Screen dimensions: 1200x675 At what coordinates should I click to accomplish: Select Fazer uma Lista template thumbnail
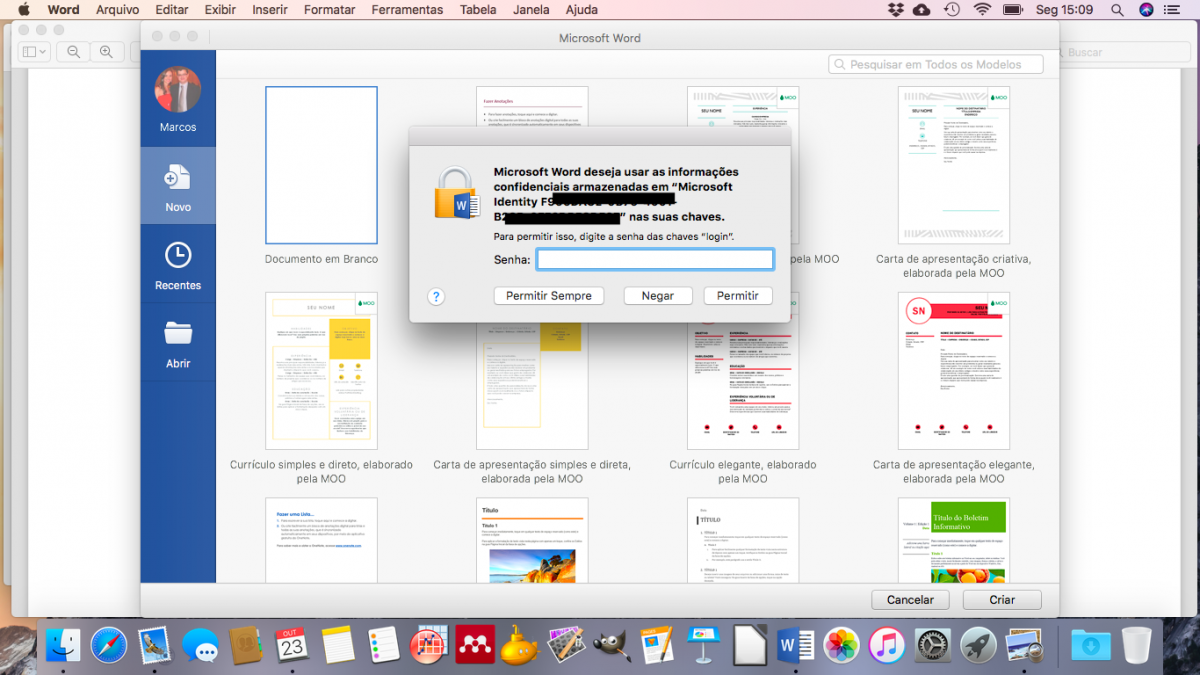click(x=321, y=540)
